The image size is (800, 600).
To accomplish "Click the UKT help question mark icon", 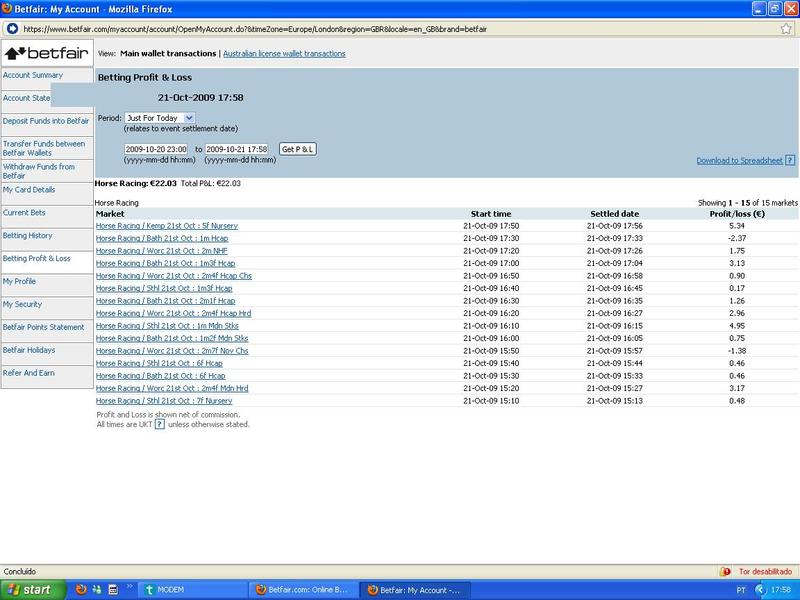I will click(x=160, y=424).
